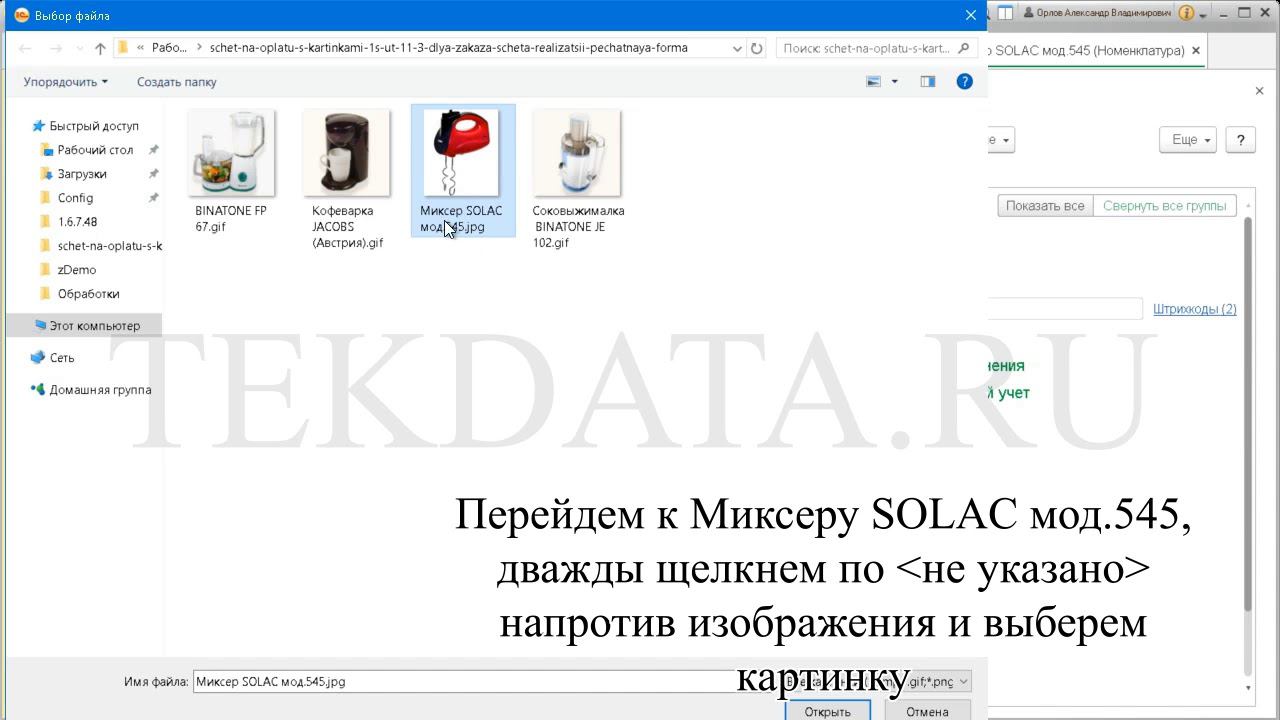Select Домашняя группа in navigation pane
This screenshot has width=1280, height=720.
coord(100,390)
